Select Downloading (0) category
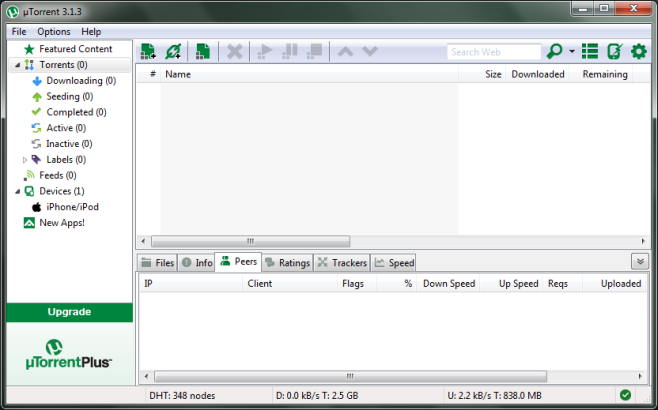 click(81, 81)
